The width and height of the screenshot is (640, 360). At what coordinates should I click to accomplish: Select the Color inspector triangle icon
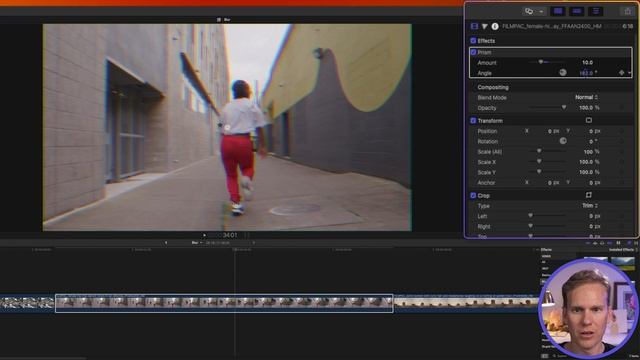point(484,26)
